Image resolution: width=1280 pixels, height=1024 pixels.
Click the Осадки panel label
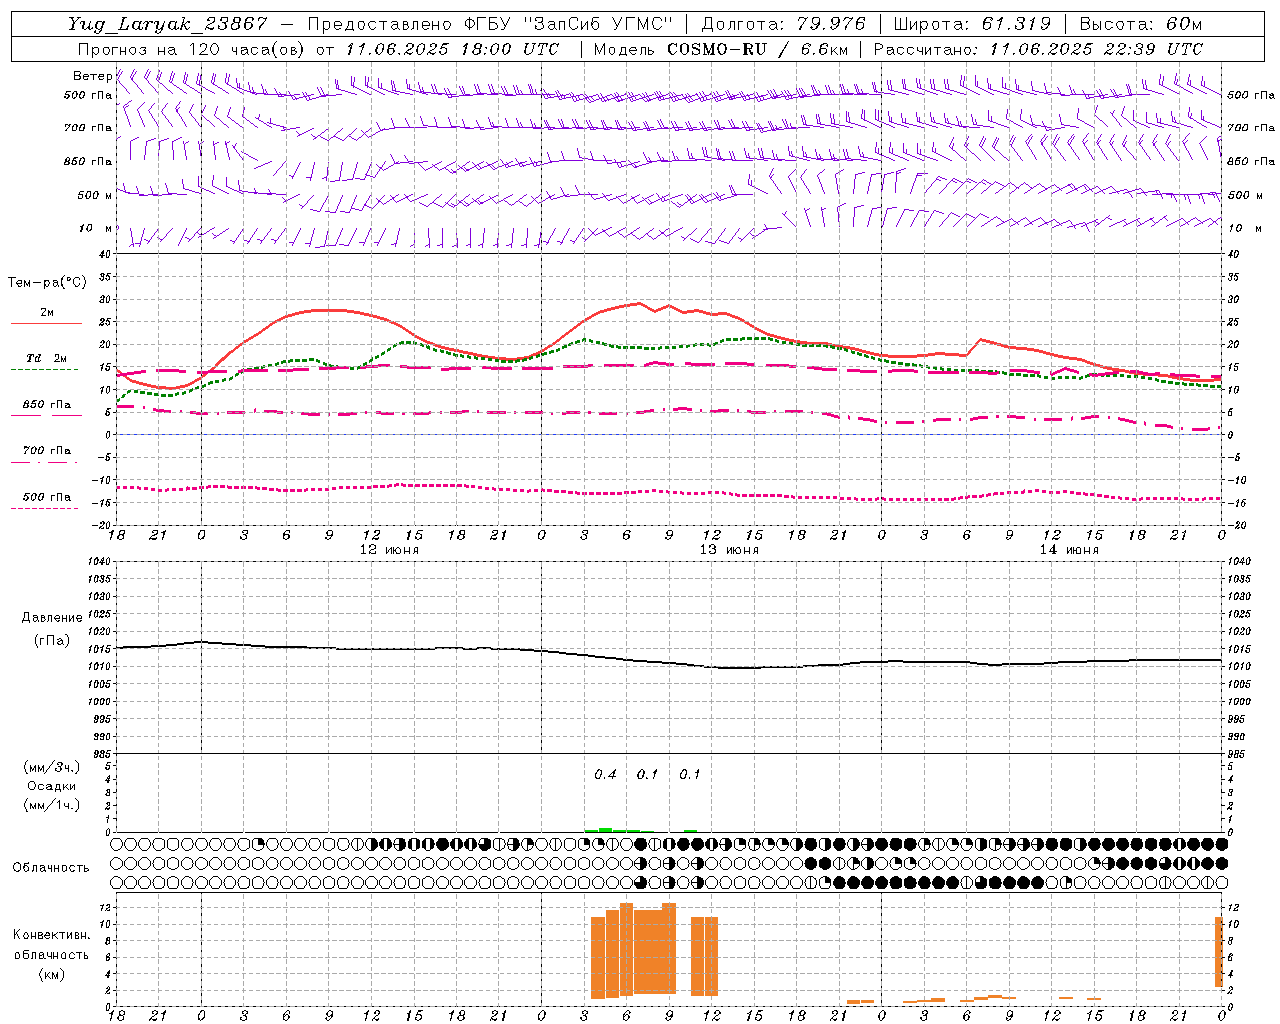[x=52, y=786]
